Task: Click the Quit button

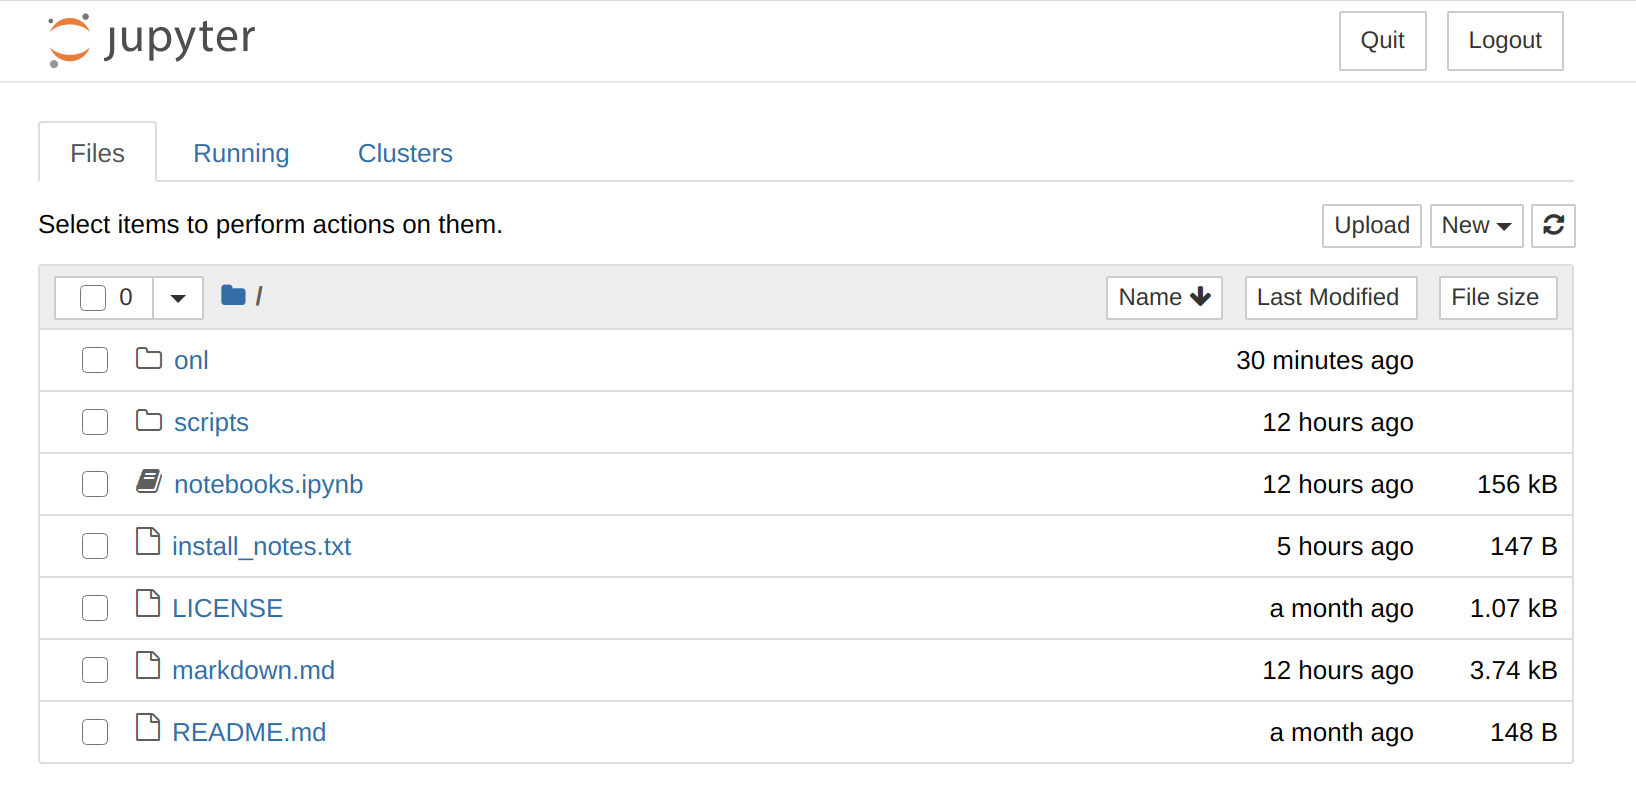Action: pos(1382,41)
